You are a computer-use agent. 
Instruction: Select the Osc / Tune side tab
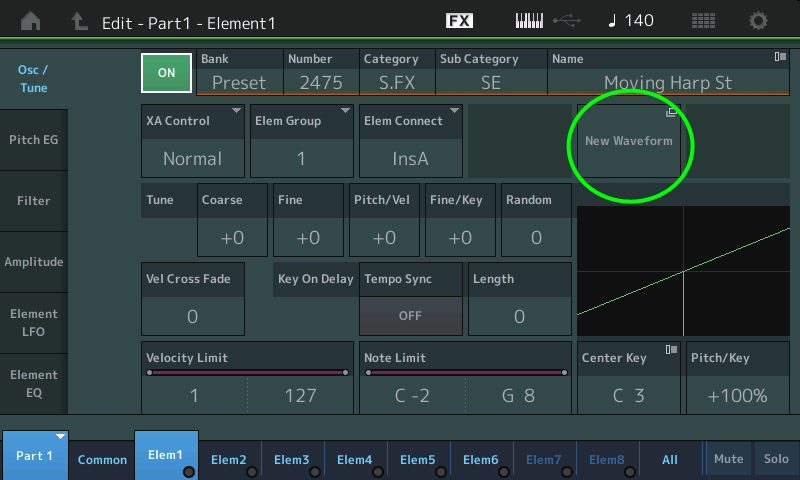[x=33, y=79]
